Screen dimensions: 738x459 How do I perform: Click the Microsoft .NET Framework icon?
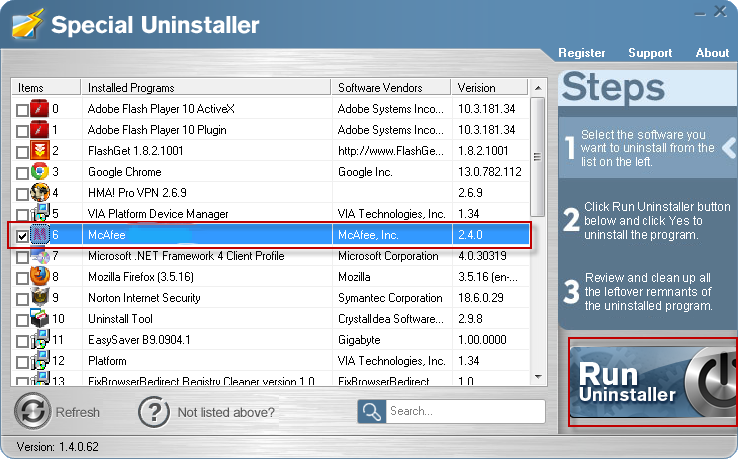pos(40,256)
